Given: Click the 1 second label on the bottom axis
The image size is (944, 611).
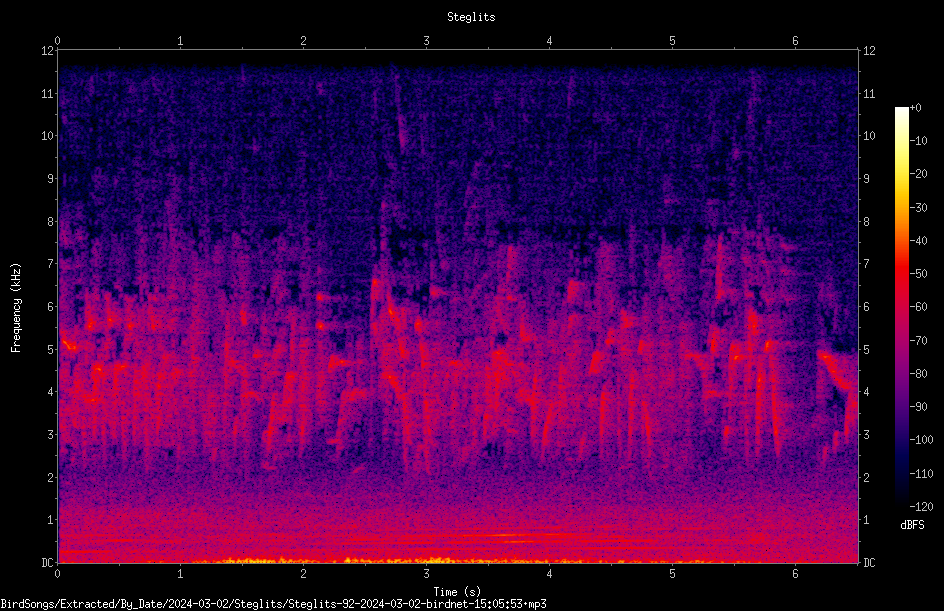Looking at the screenshot, I should [180, 574].
